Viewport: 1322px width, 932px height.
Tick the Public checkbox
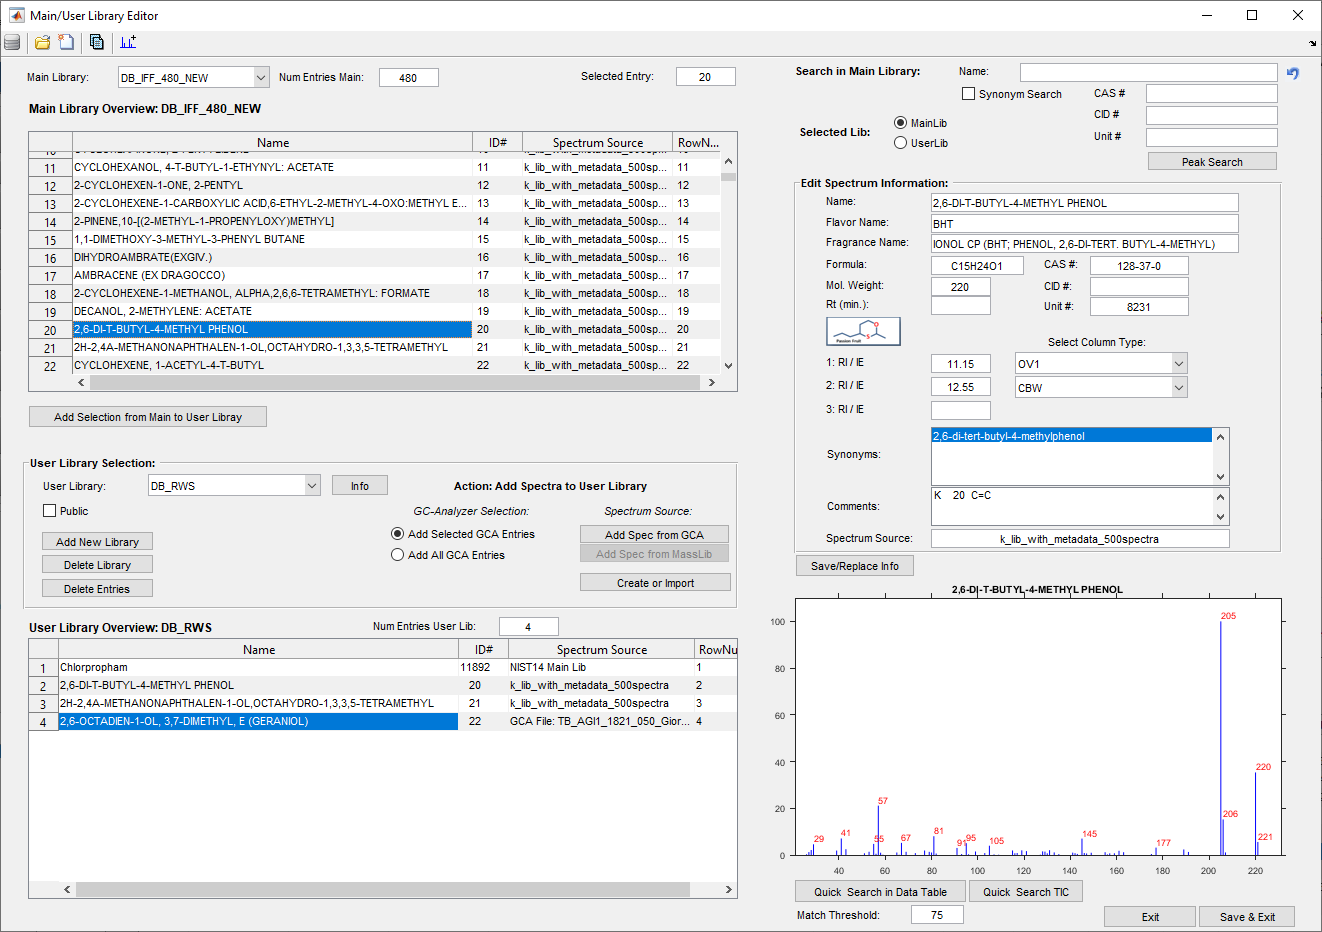[50, 511]
